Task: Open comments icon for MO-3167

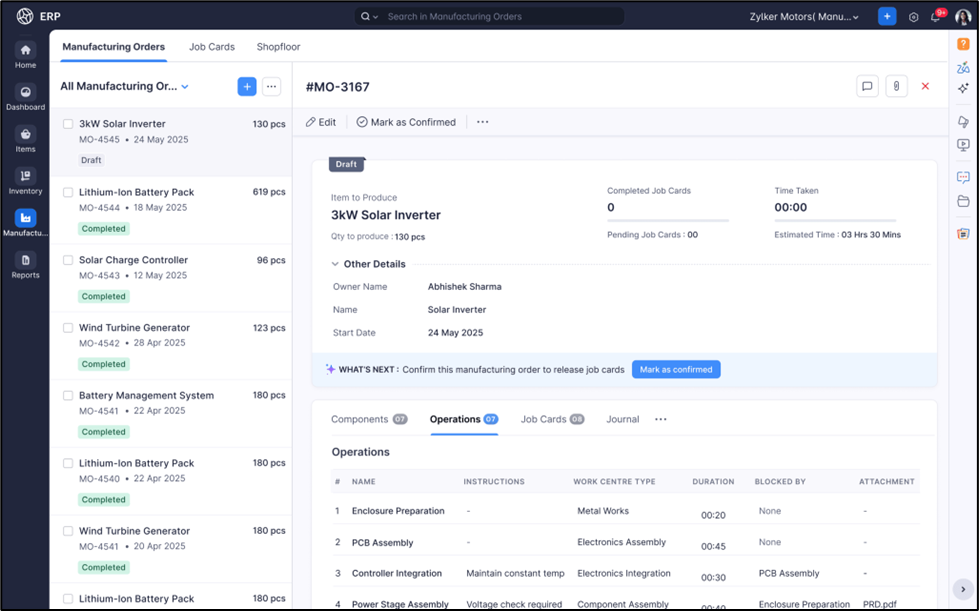Action: click(867, 87)
